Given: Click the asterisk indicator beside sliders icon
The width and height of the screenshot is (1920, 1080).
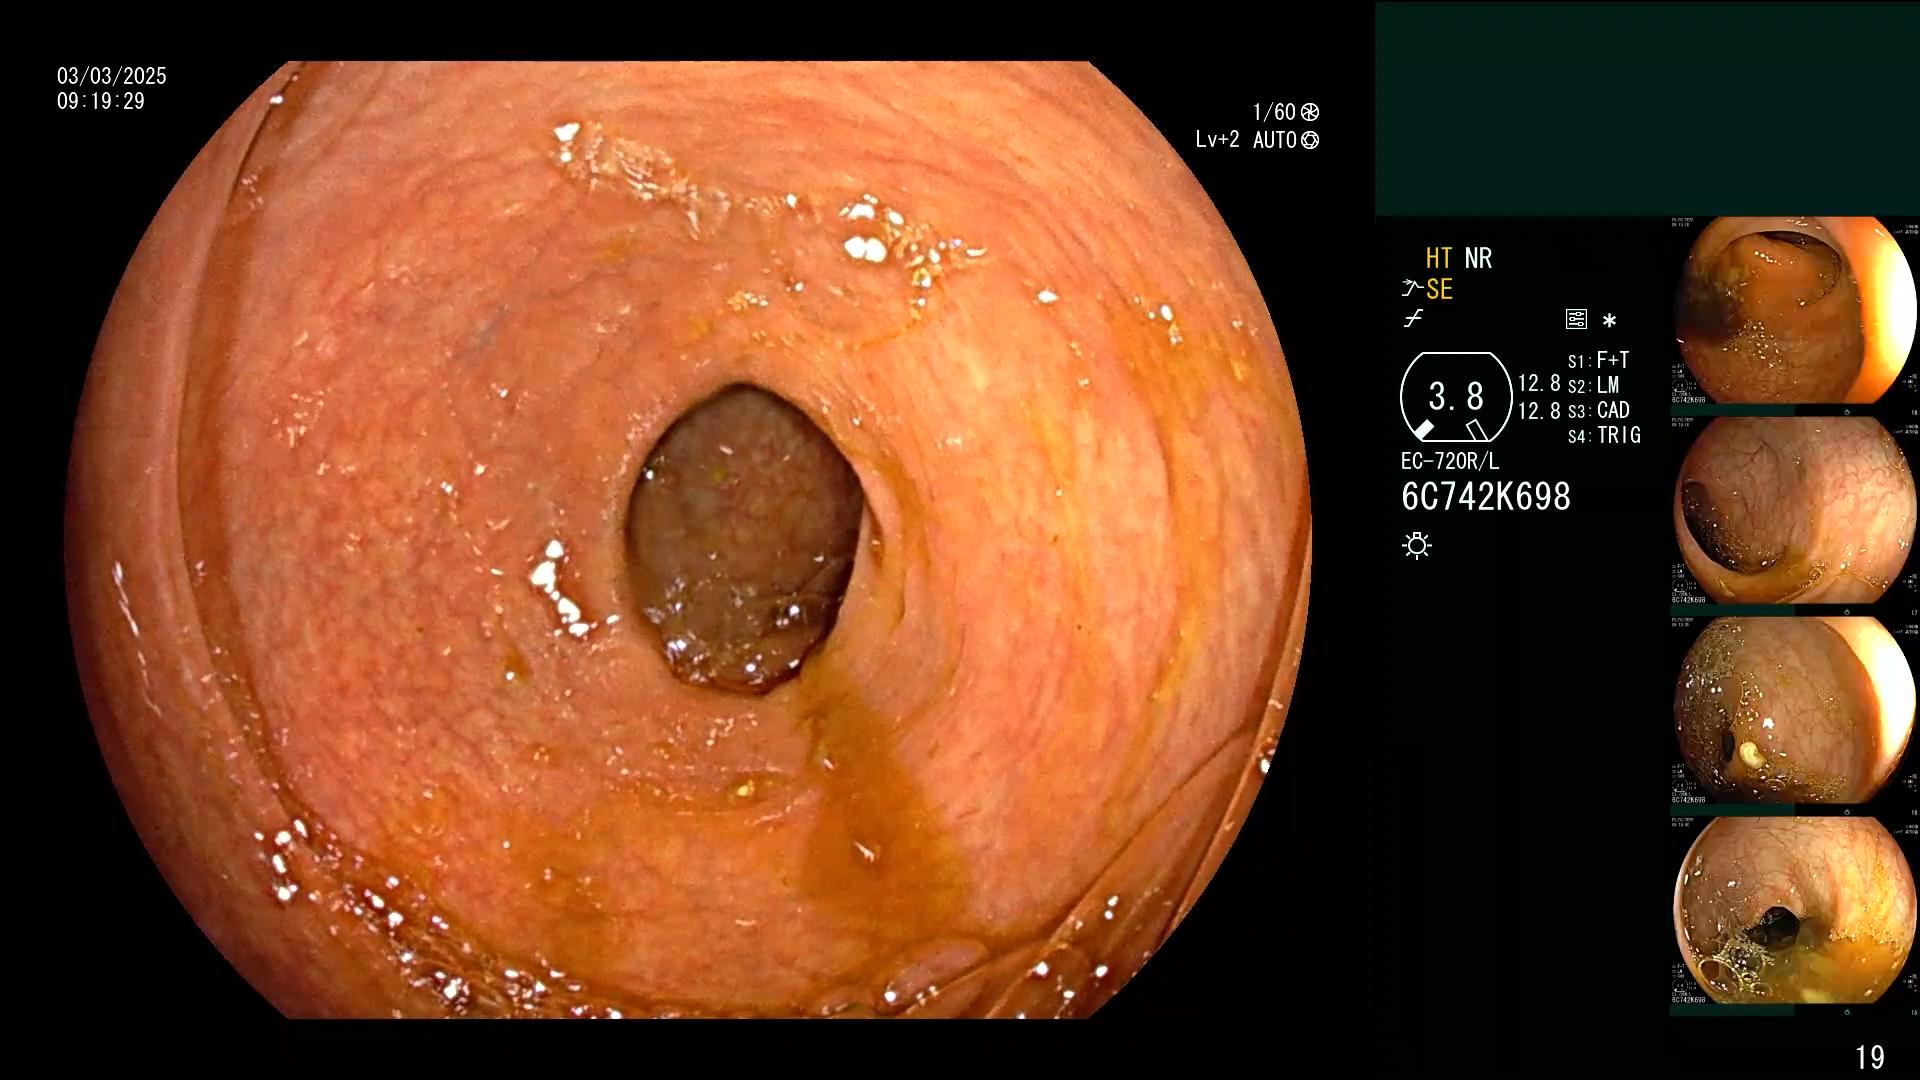Looking at the screenshot, I should point(1609,321).
